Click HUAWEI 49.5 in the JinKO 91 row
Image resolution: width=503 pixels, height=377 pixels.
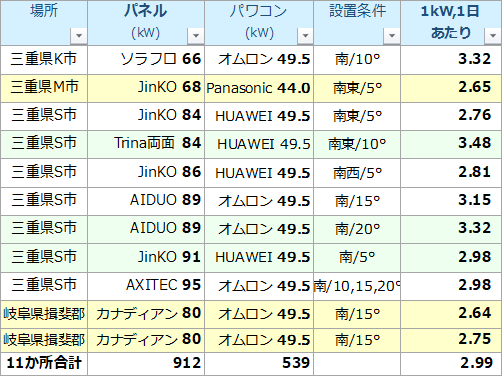tap(259, 257)
